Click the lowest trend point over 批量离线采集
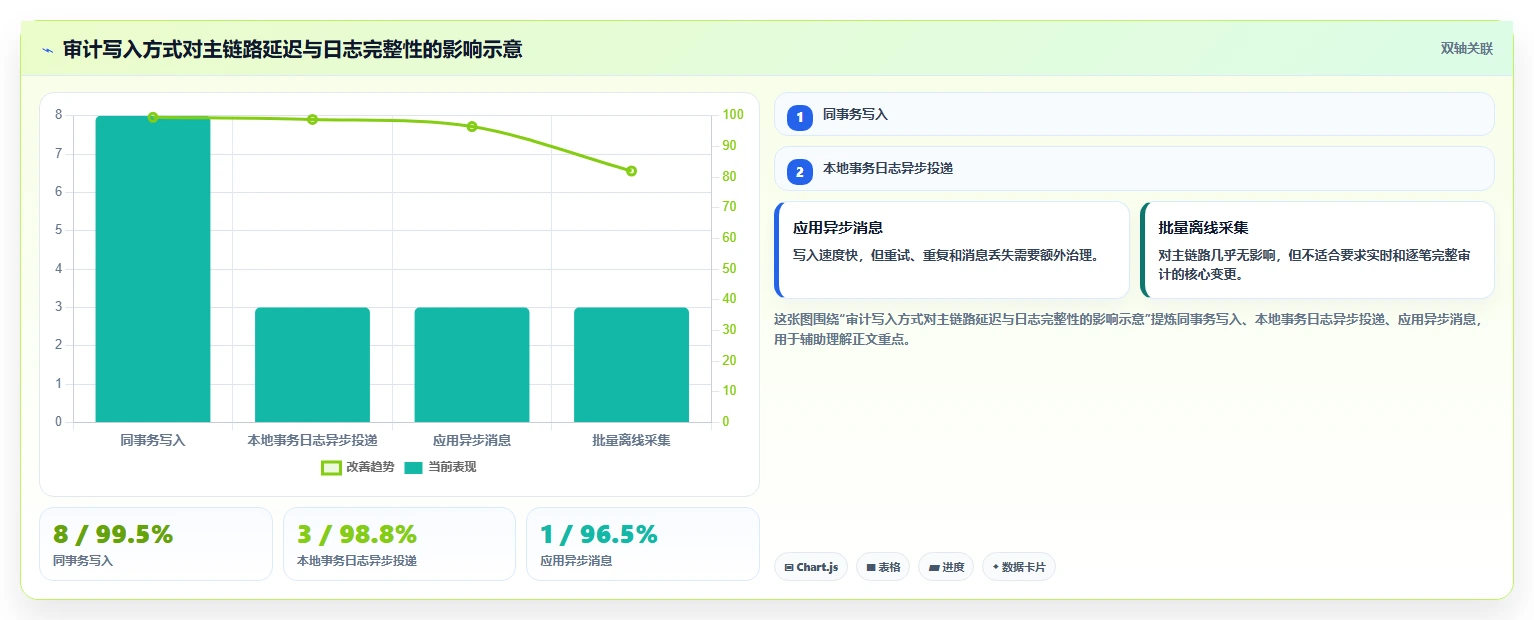 click(x=631, y=171)
